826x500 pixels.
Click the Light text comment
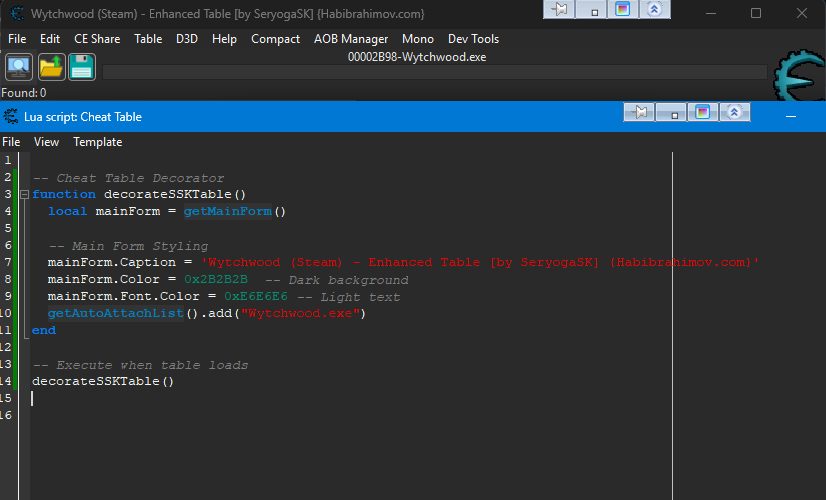click(349, 297)
